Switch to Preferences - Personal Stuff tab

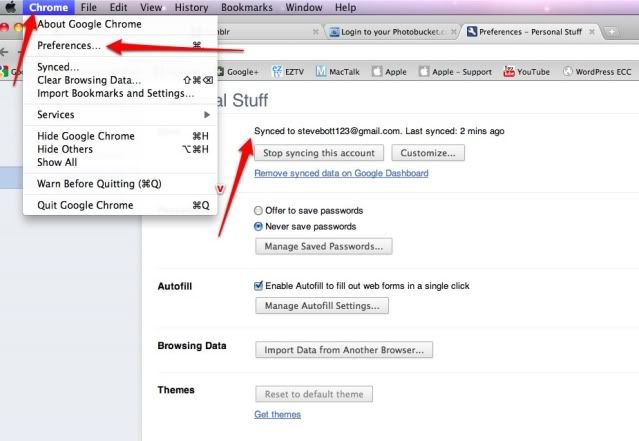532,32
